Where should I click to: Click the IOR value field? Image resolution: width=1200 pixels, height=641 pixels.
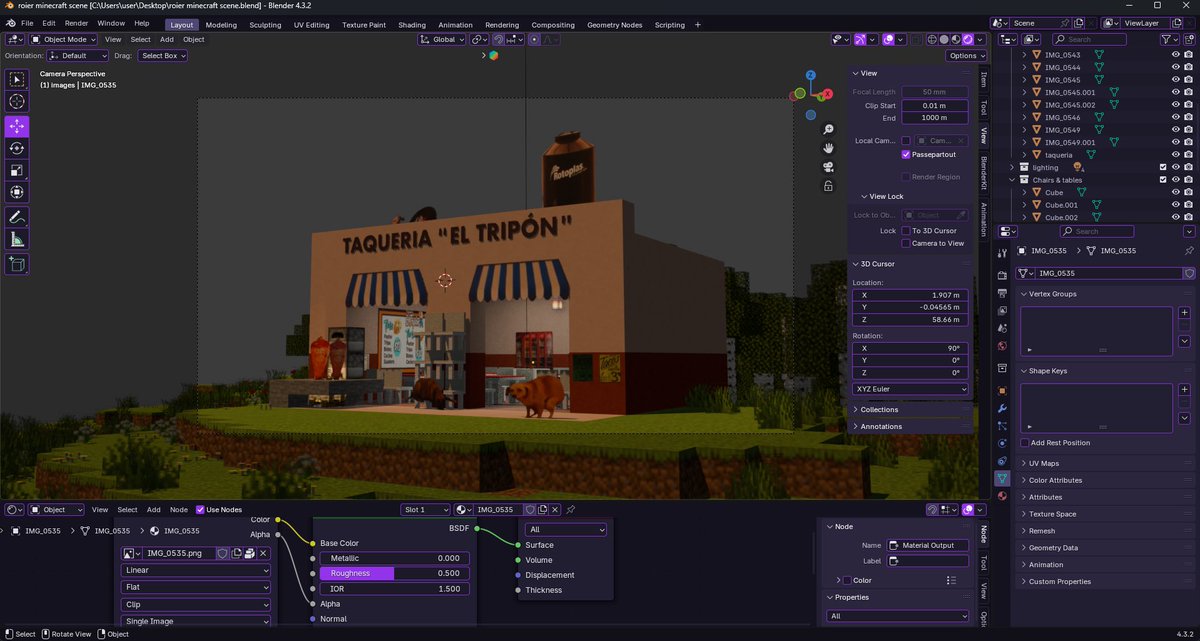[393, 589]
